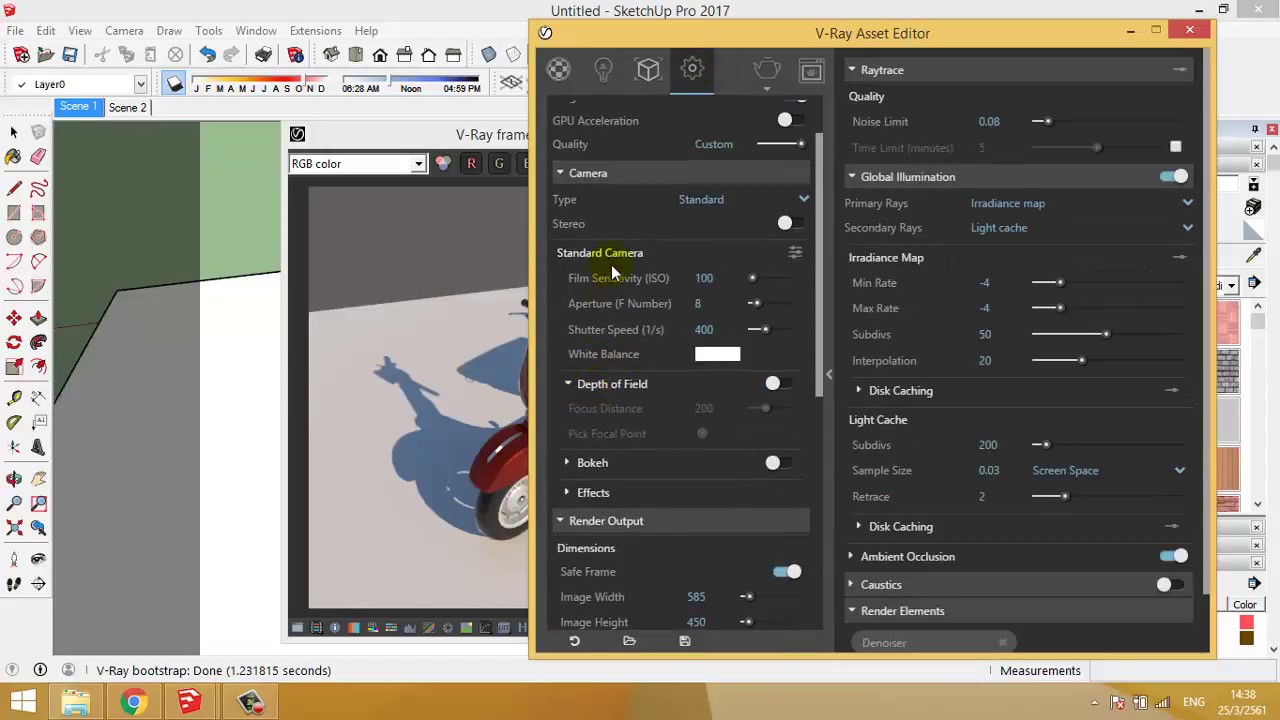This screenshot has width=1280, height=720.
Task: Select the Eraser tool
Action: point(38,157)
